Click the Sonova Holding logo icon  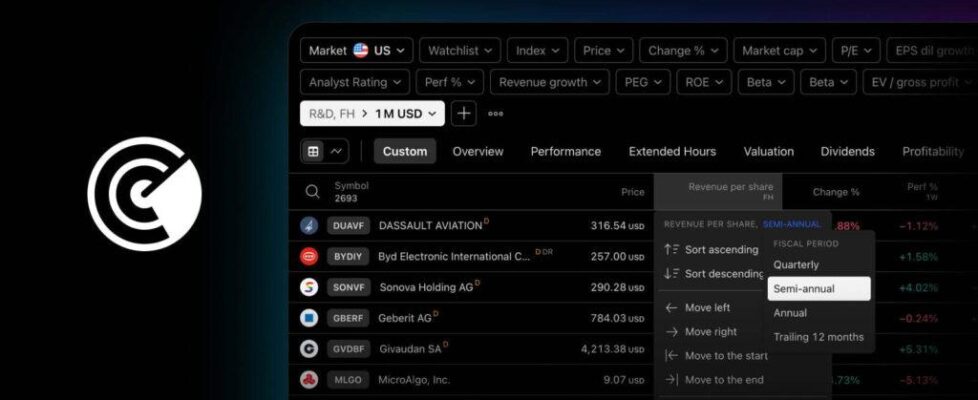[309, 287]
